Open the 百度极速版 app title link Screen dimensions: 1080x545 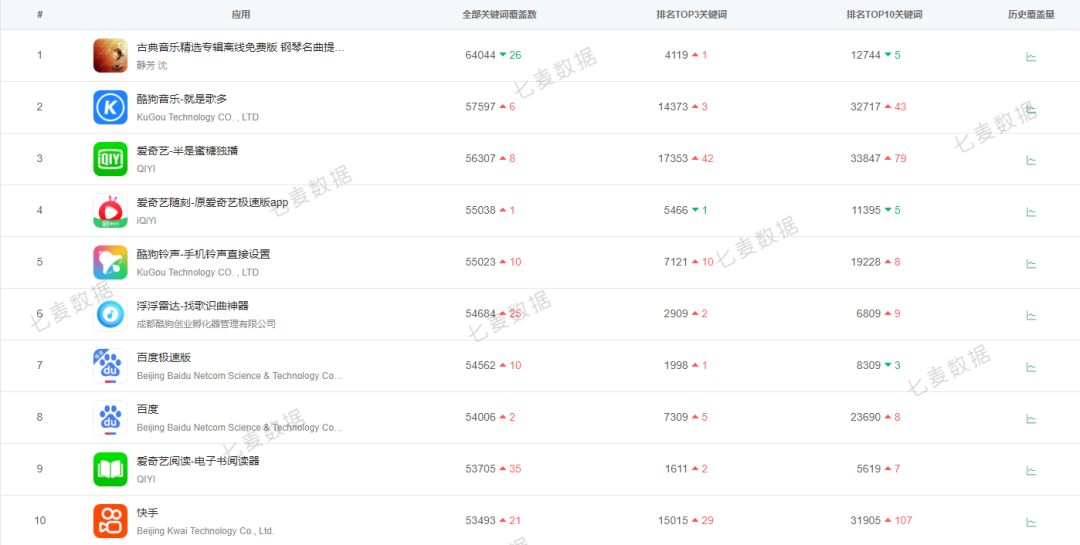(163, 358)
